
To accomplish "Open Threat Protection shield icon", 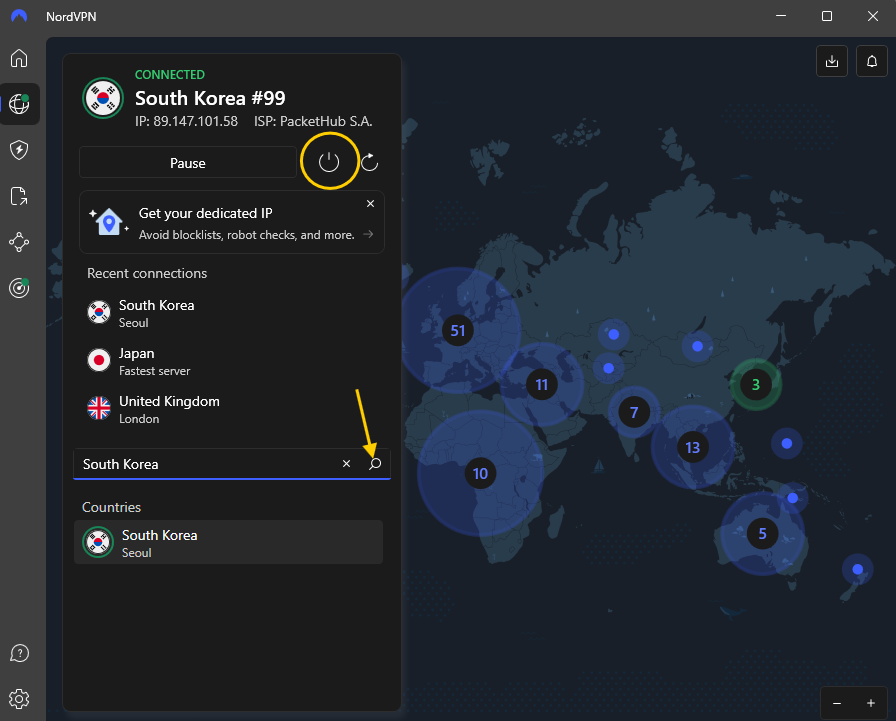I will click(19, 150).
